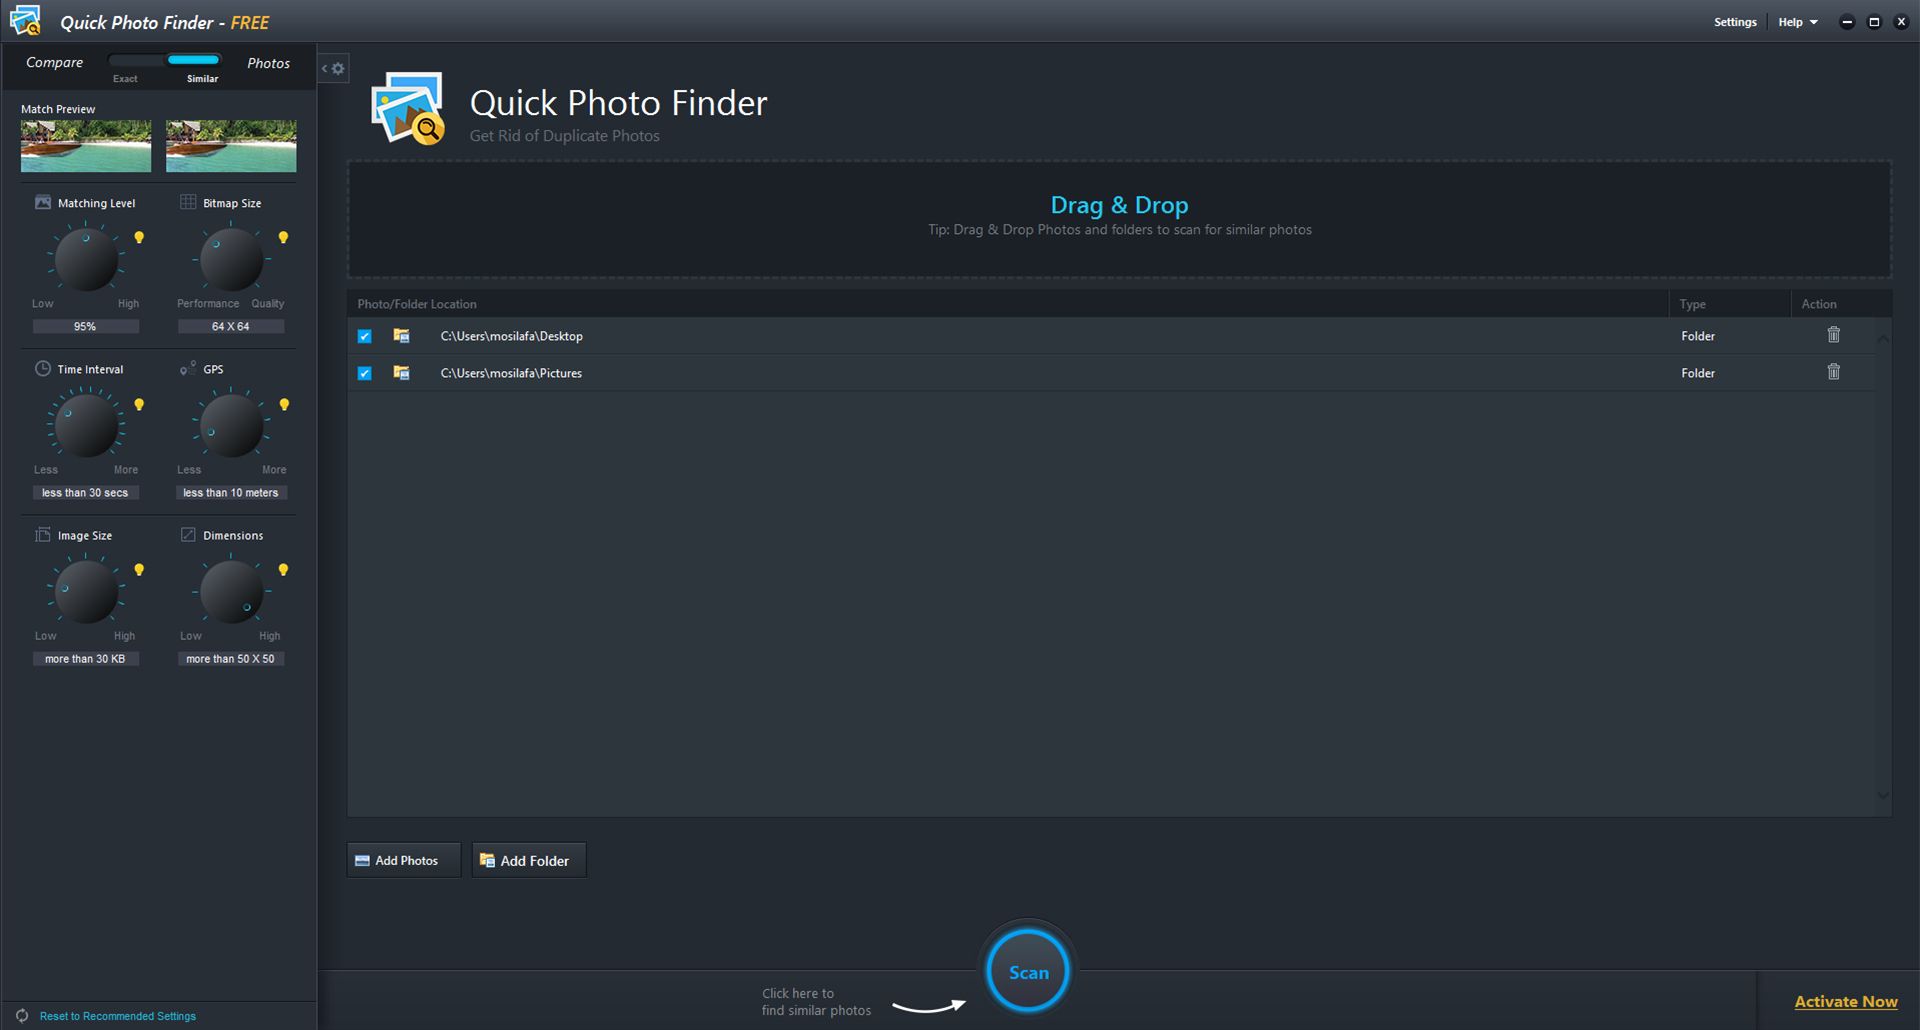Viewport: 1920px width, 1030px height.
Task: Toggle the Exact/Similar compare switch
Action: pos(164,60)
